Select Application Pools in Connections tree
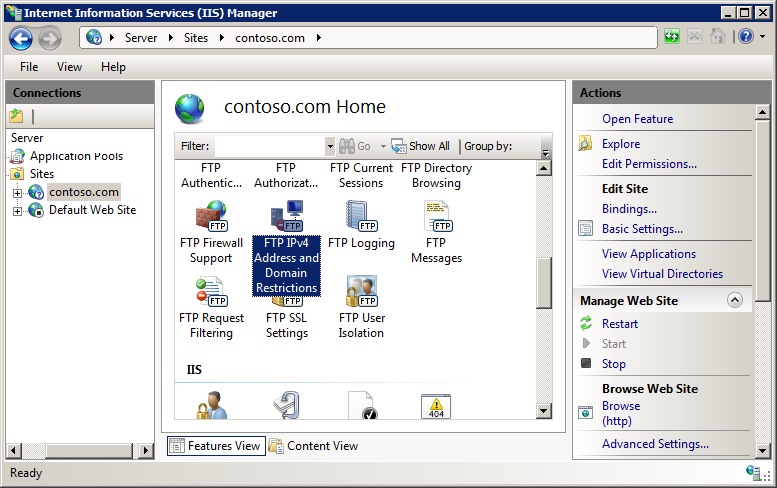Viewport: 777px width, 488px height. tap(76, 156)
